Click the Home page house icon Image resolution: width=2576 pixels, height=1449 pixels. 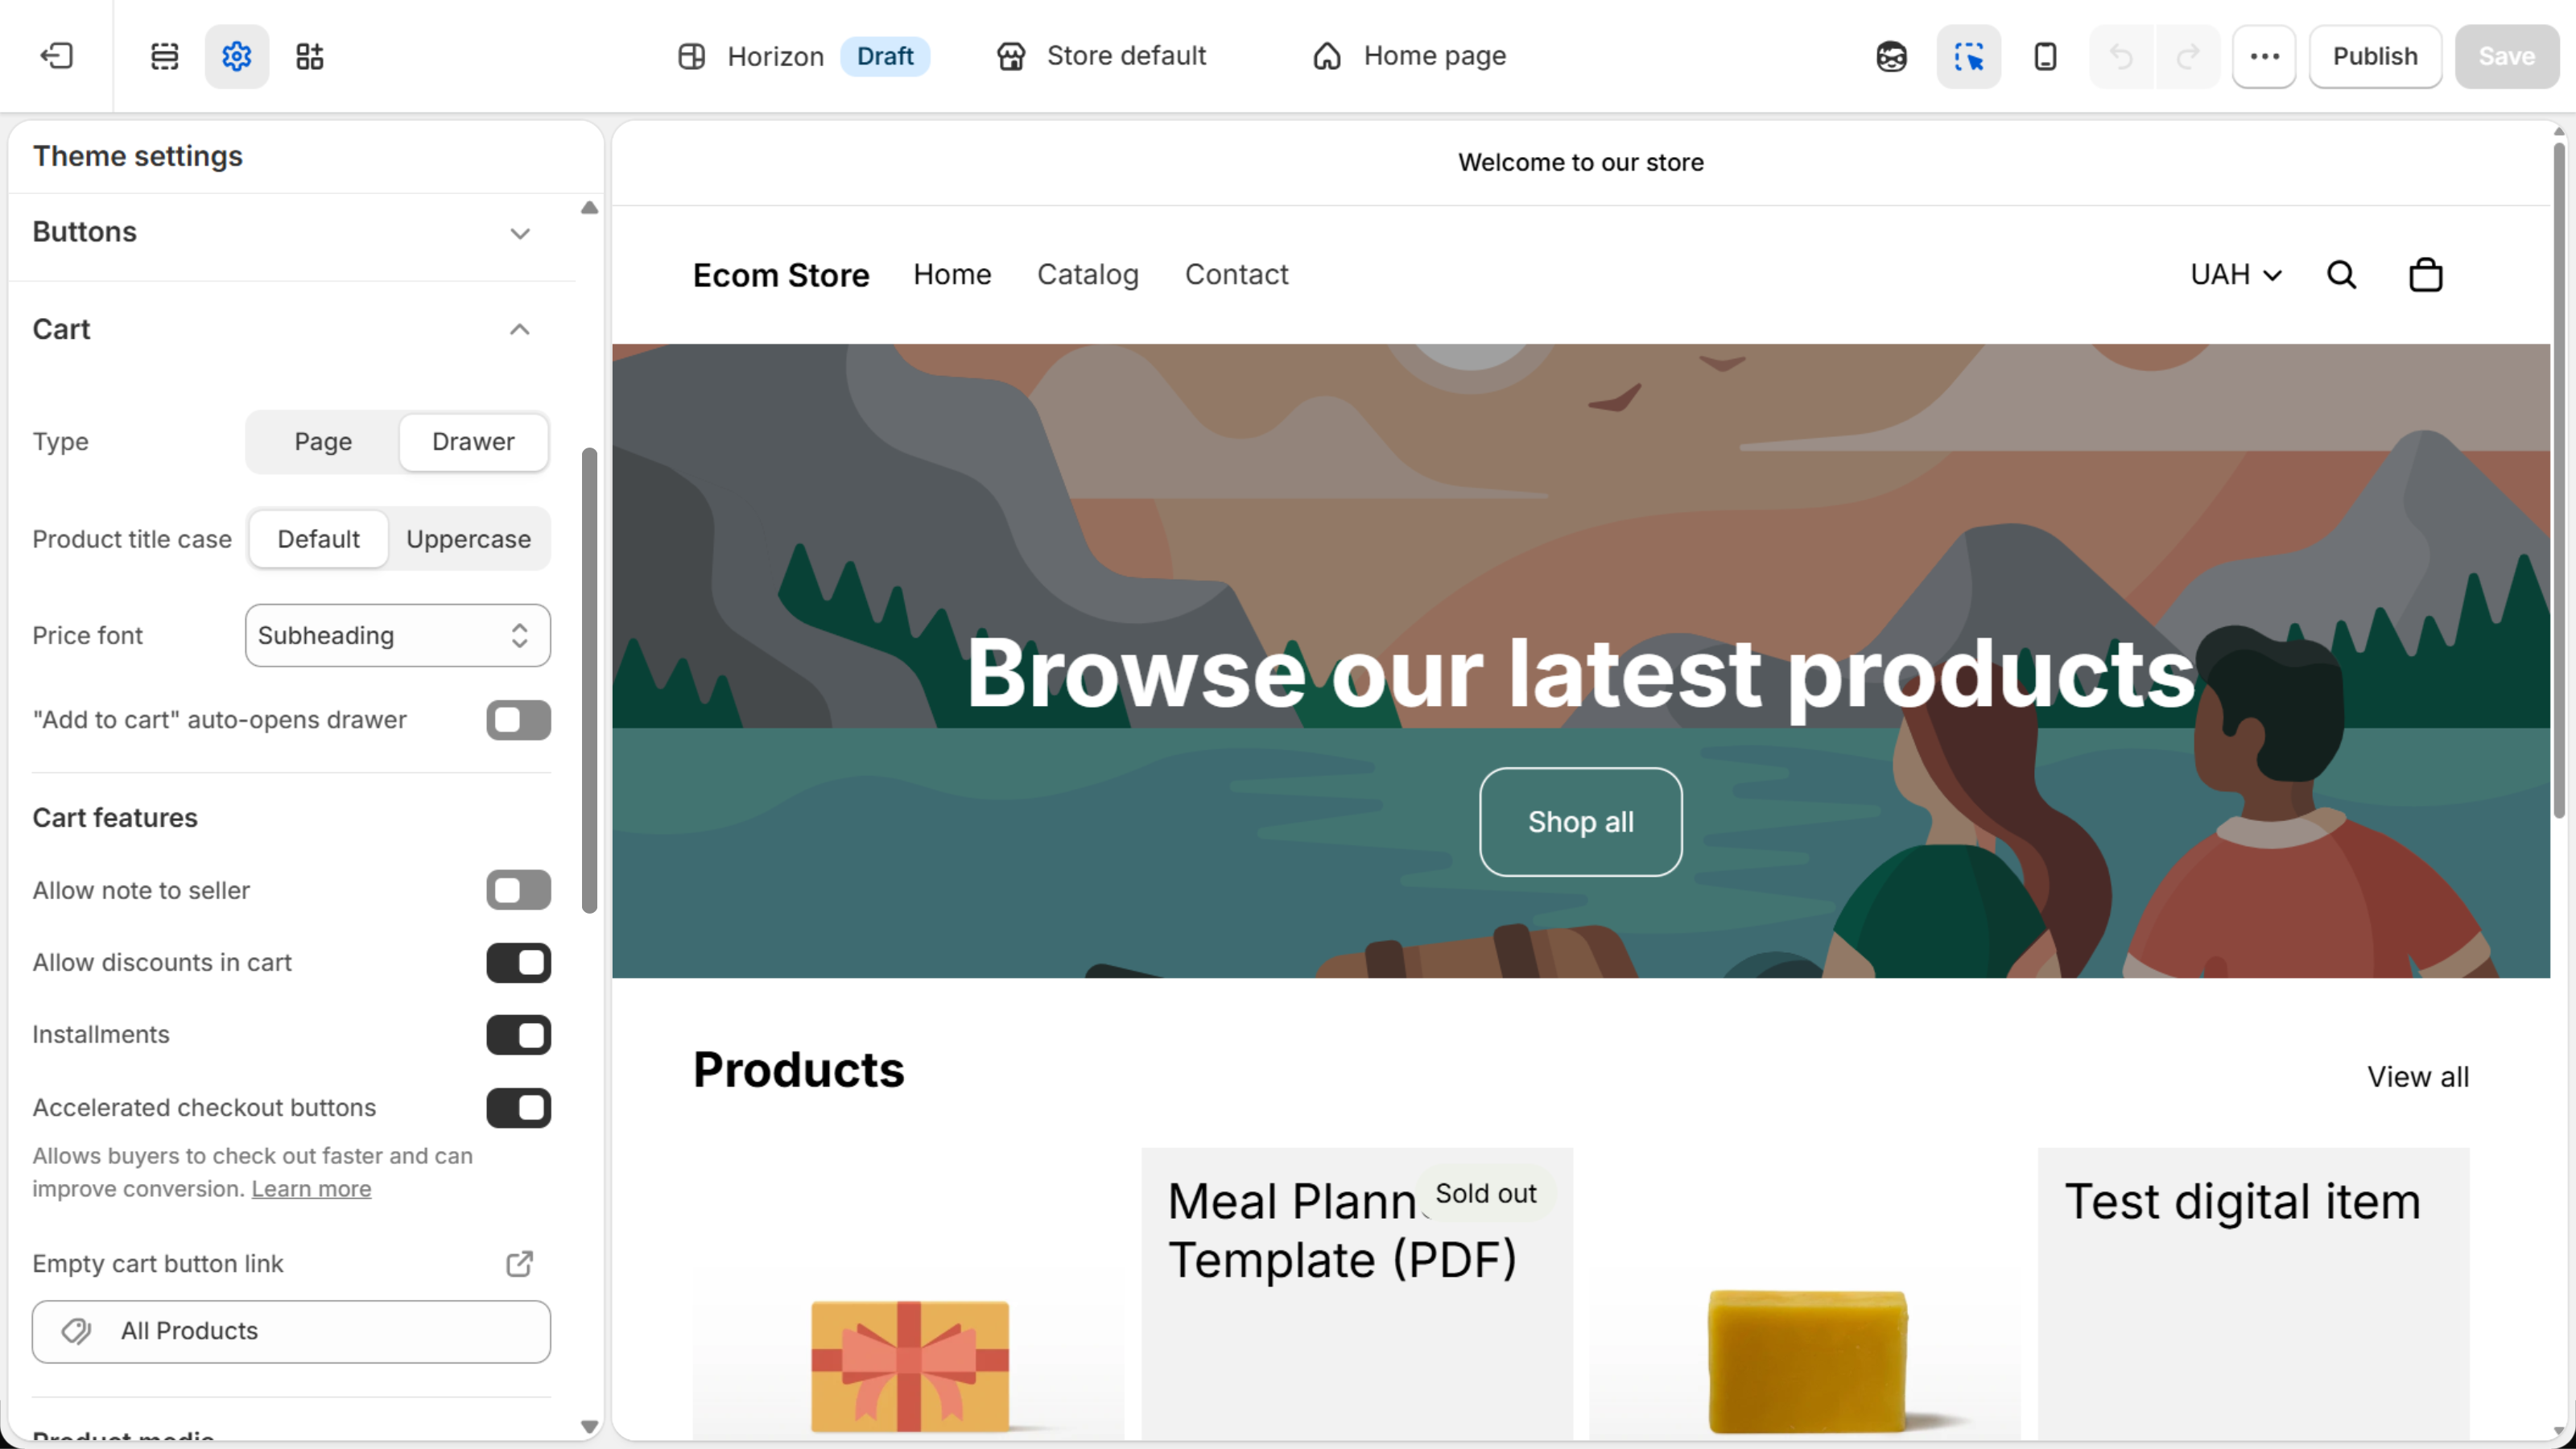[x=1327, y=56]
